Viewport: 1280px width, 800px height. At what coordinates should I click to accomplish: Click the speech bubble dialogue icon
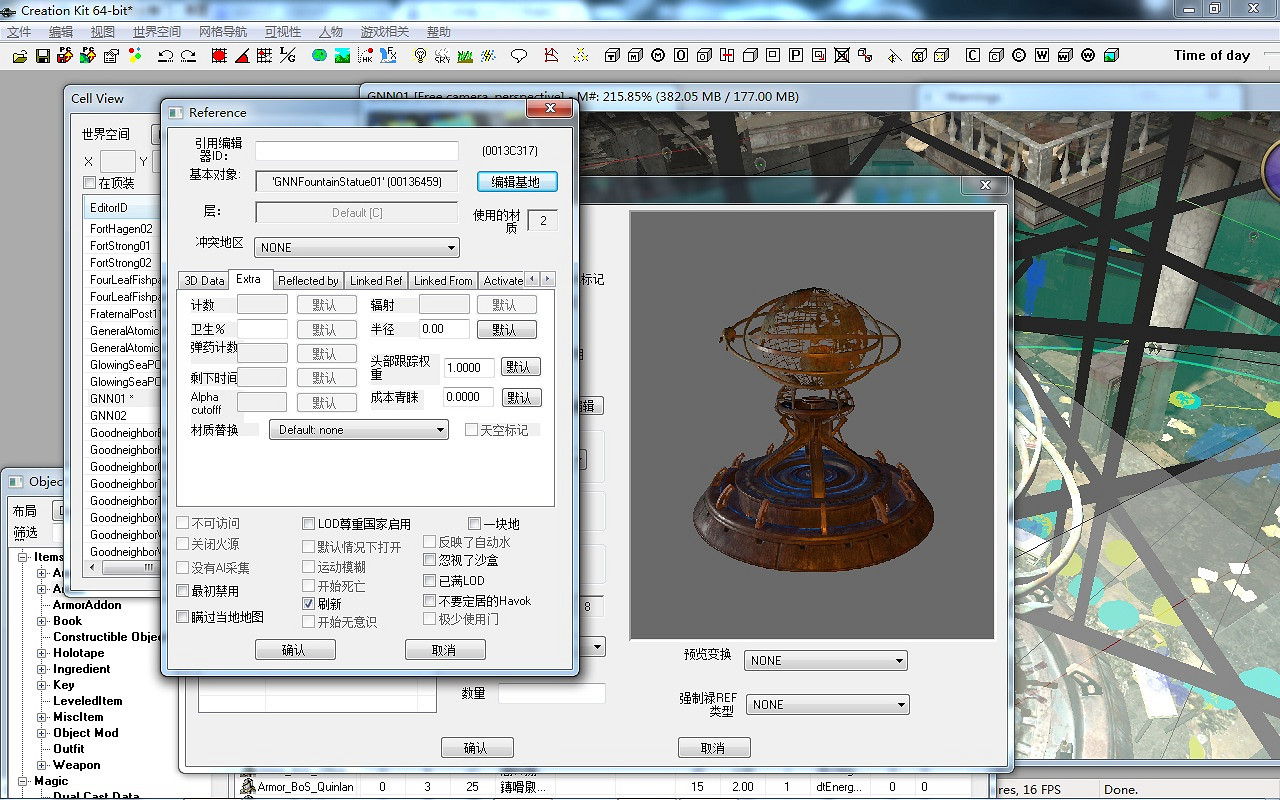519,56
